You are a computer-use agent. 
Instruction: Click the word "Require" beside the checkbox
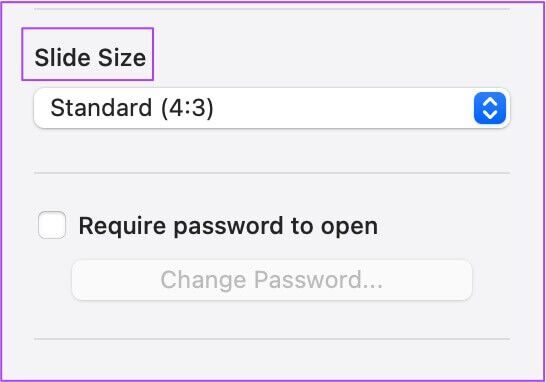[122, 226]
